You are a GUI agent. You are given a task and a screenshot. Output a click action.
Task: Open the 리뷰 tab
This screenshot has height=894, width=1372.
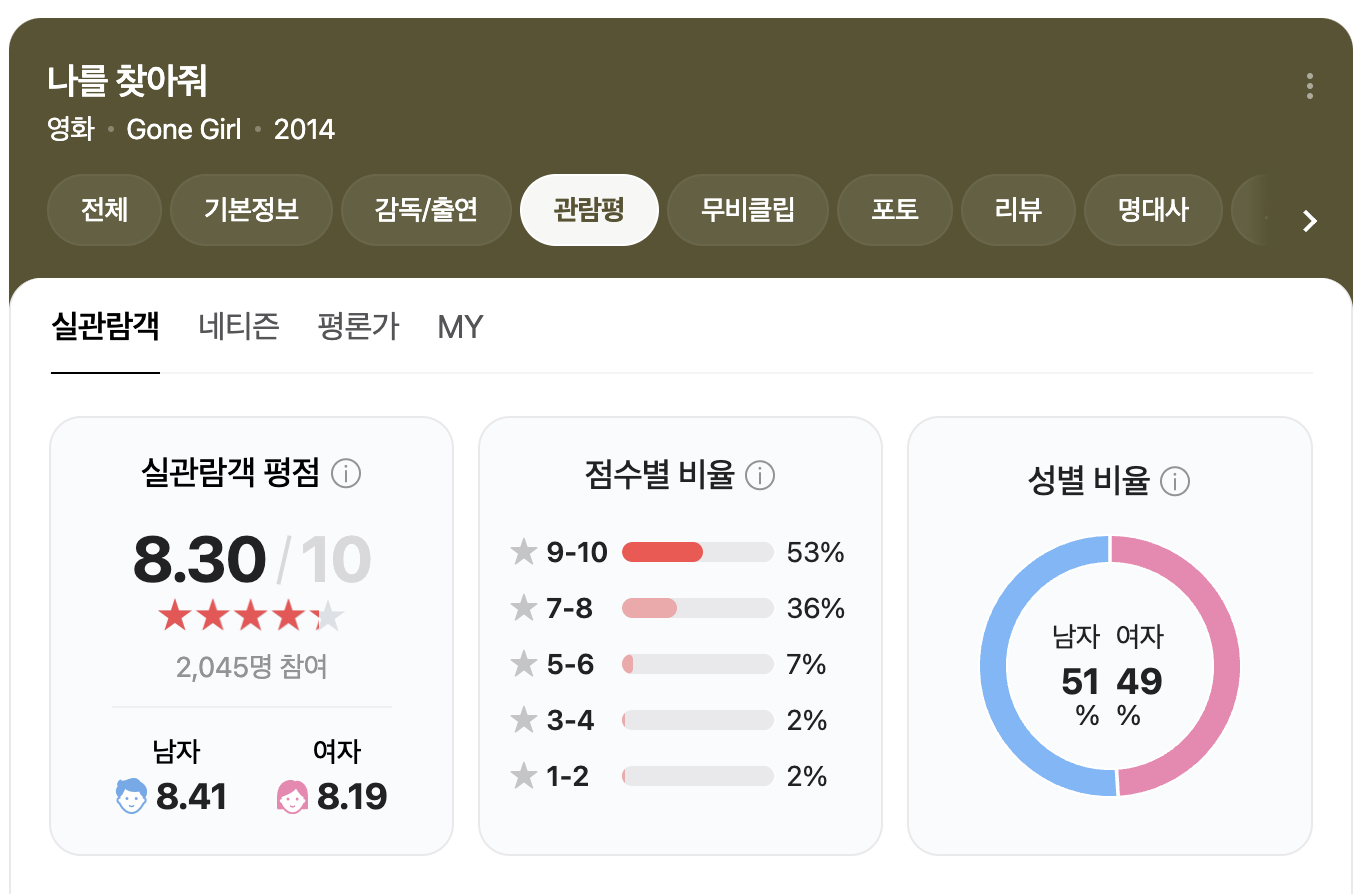1018,210
